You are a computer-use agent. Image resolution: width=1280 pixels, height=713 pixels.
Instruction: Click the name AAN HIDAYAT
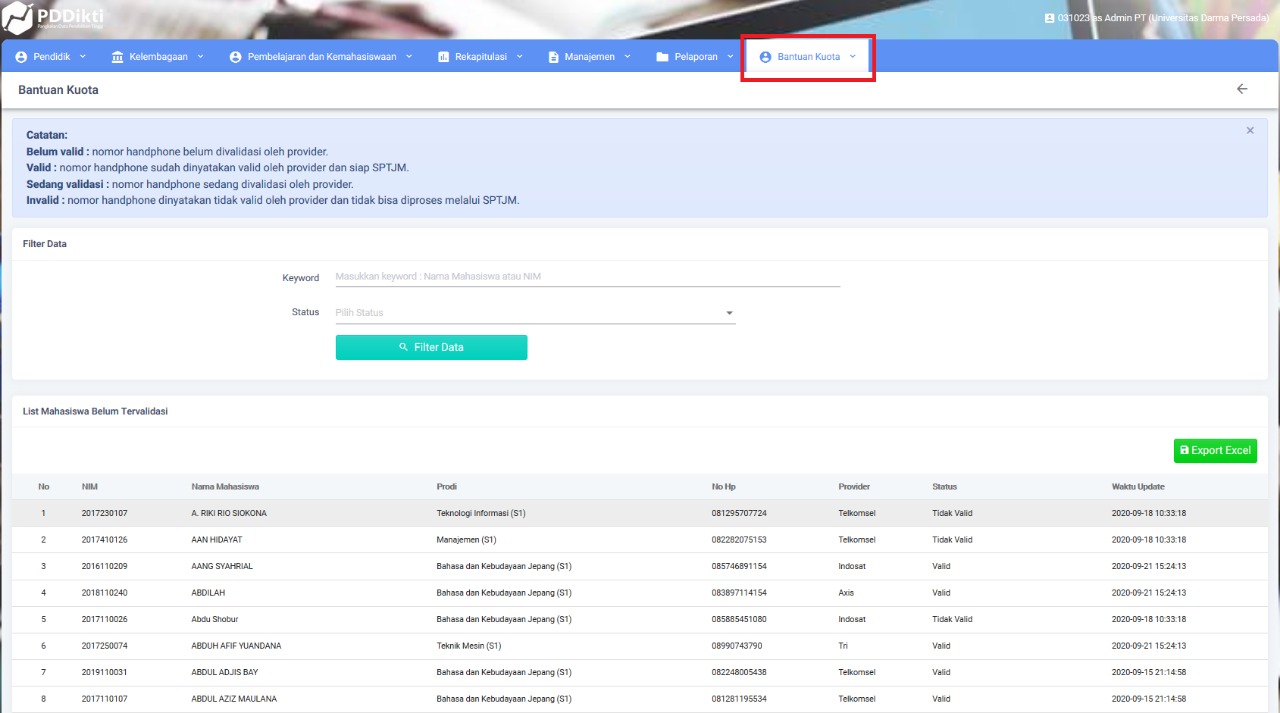pos(218,540)
